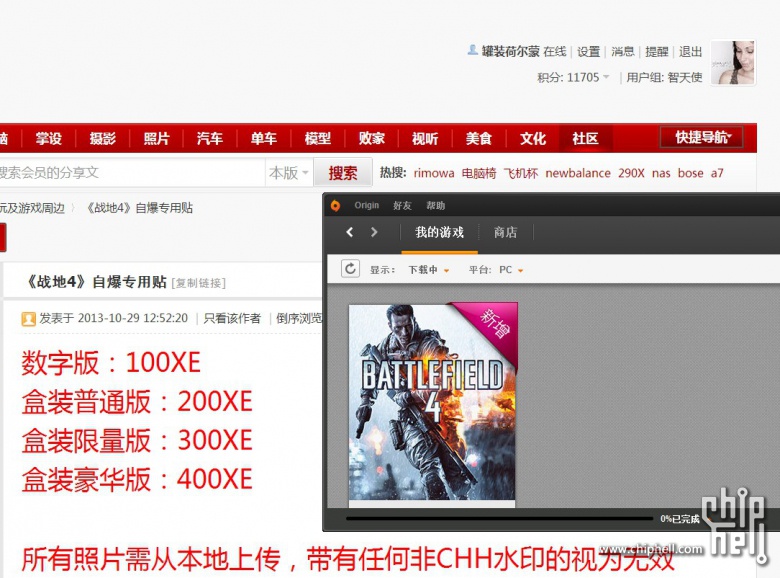The height and width of the screenshot is (578, 780).
Task: Click the text 盒装限量版：300XE
Action: click(137, 440)
